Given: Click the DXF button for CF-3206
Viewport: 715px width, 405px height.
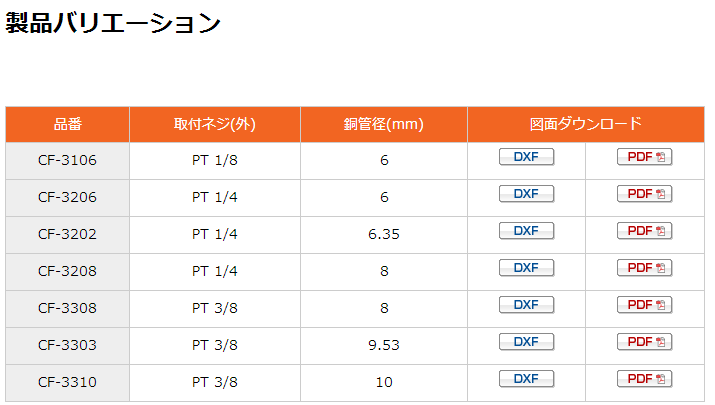Looking at the screenshot, I should pos(526,194).
